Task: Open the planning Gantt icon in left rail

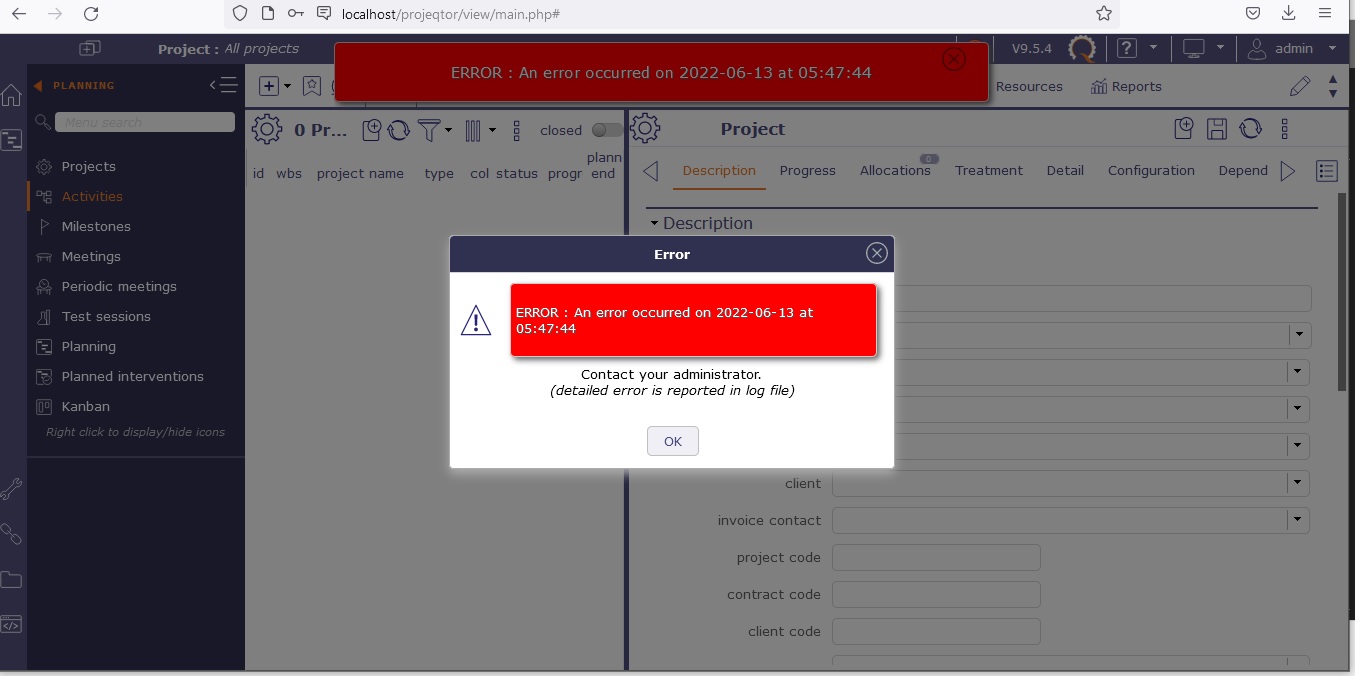Action: (11, 140)
